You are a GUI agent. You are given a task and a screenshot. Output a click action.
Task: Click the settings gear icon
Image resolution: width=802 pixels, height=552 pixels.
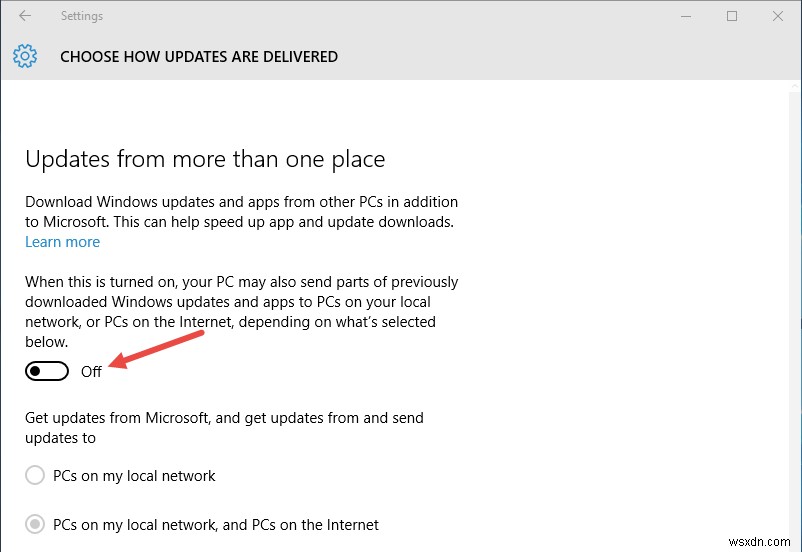point(25,56)
